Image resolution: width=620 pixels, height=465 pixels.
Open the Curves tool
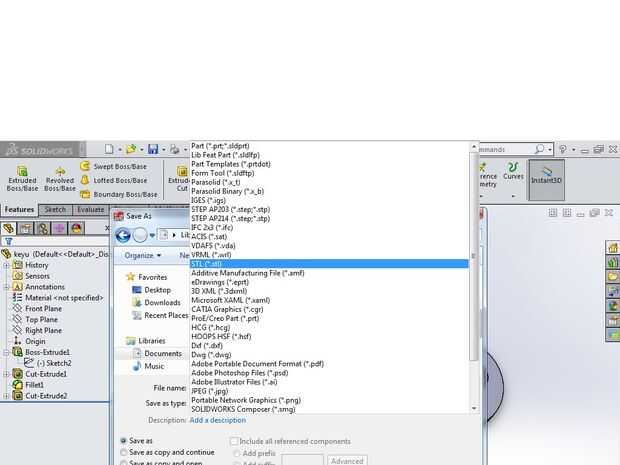click(x=513, y=171)
